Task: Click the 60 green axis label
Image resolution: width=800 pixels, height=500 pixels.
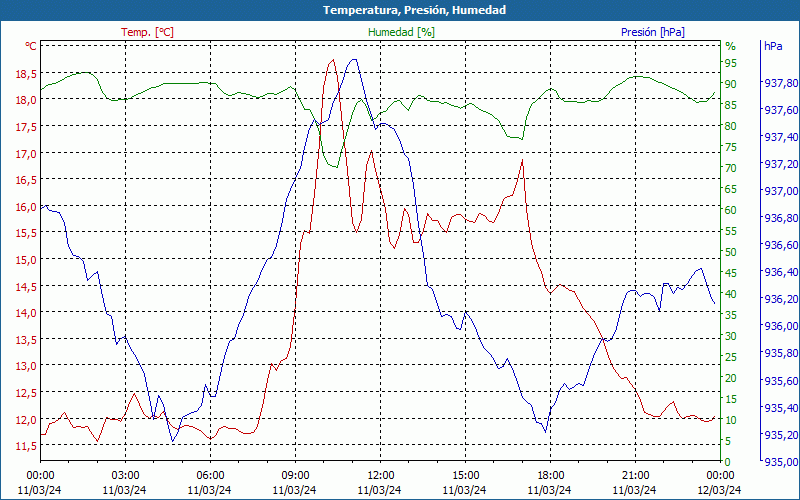Action: [x=731, y=210]
